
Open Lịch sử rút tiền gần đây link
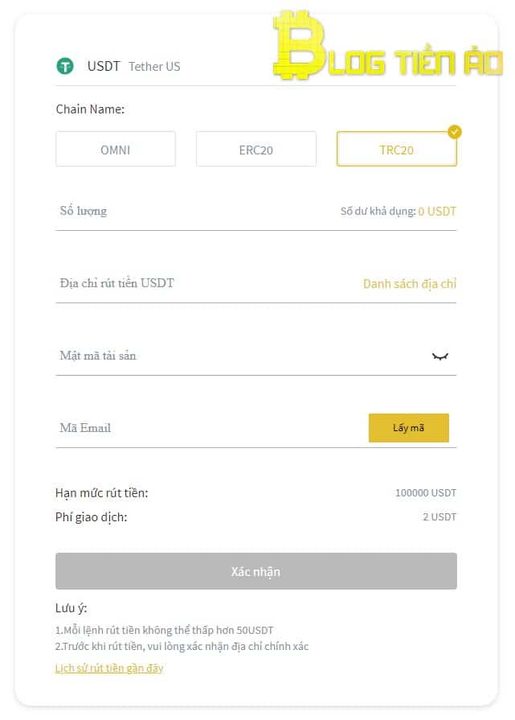coord(109,668)
